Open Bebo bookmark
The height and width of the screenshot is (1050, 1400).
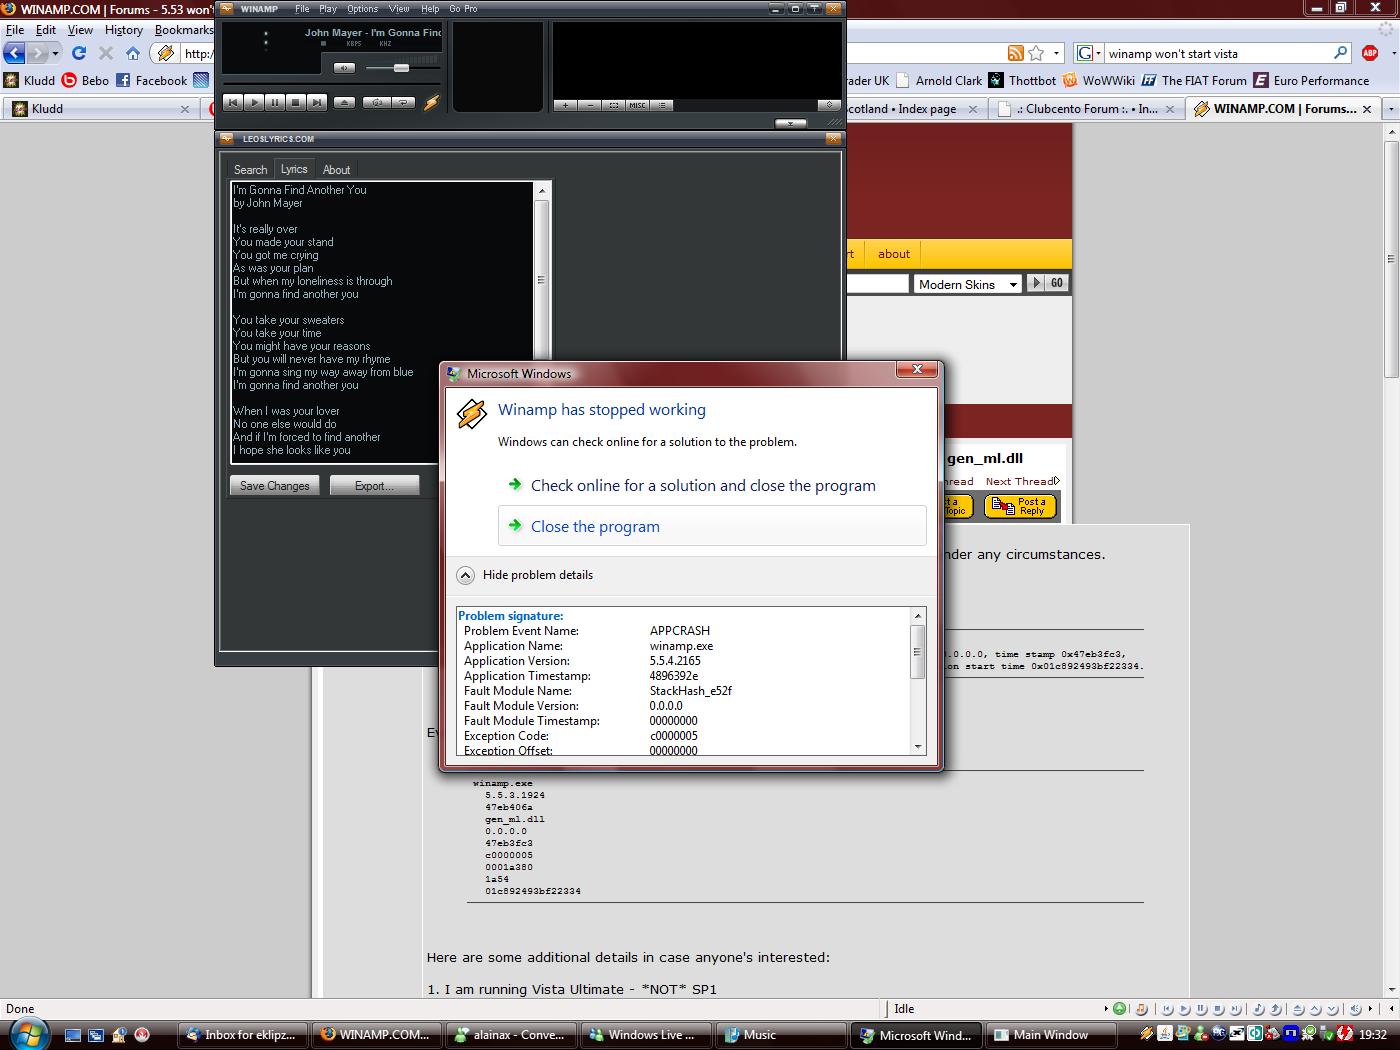[85, 81]
